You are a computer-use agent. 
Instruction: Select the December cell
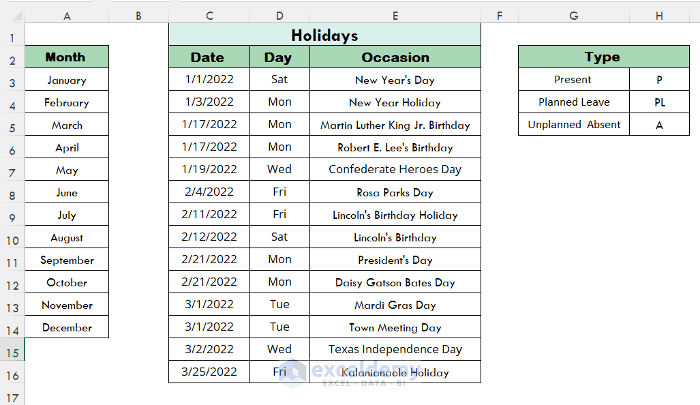(66, 327)
